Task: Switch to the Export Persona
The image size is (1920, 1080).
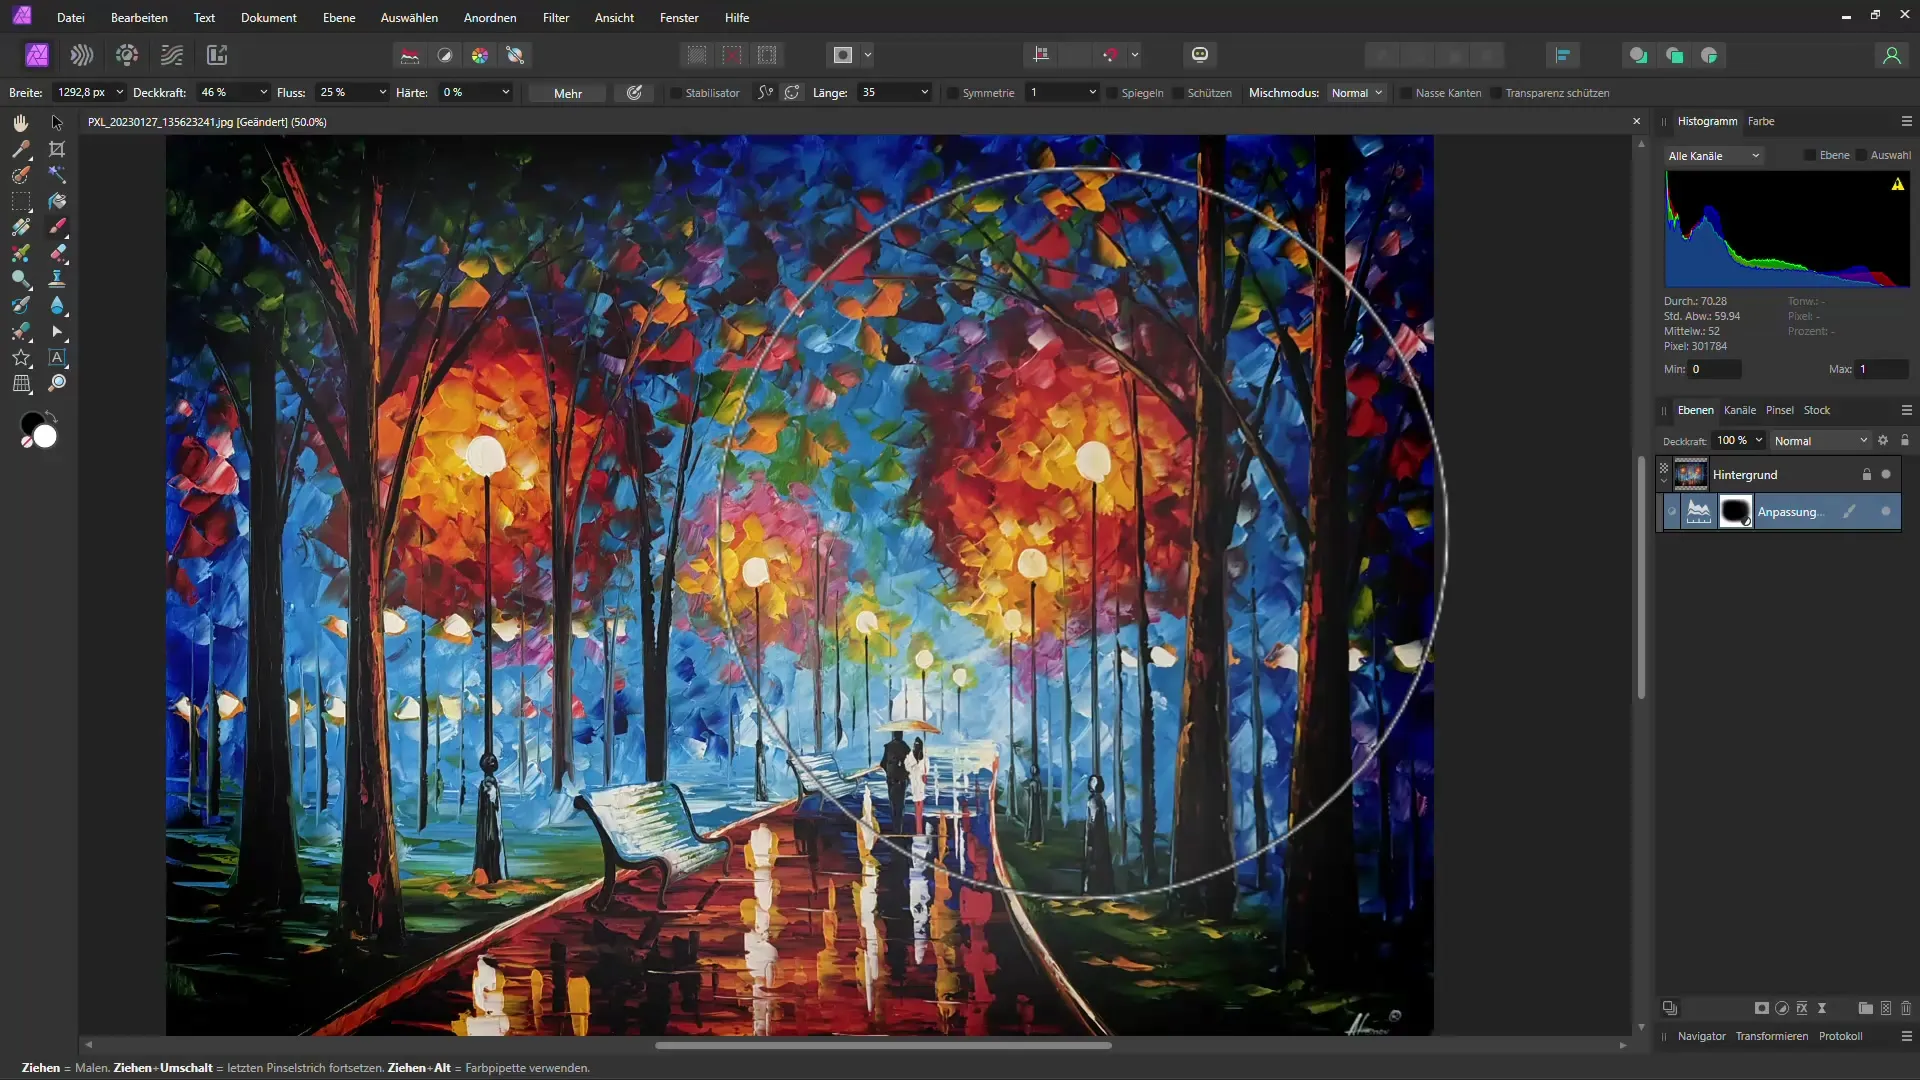Action: tap(217, 55)
